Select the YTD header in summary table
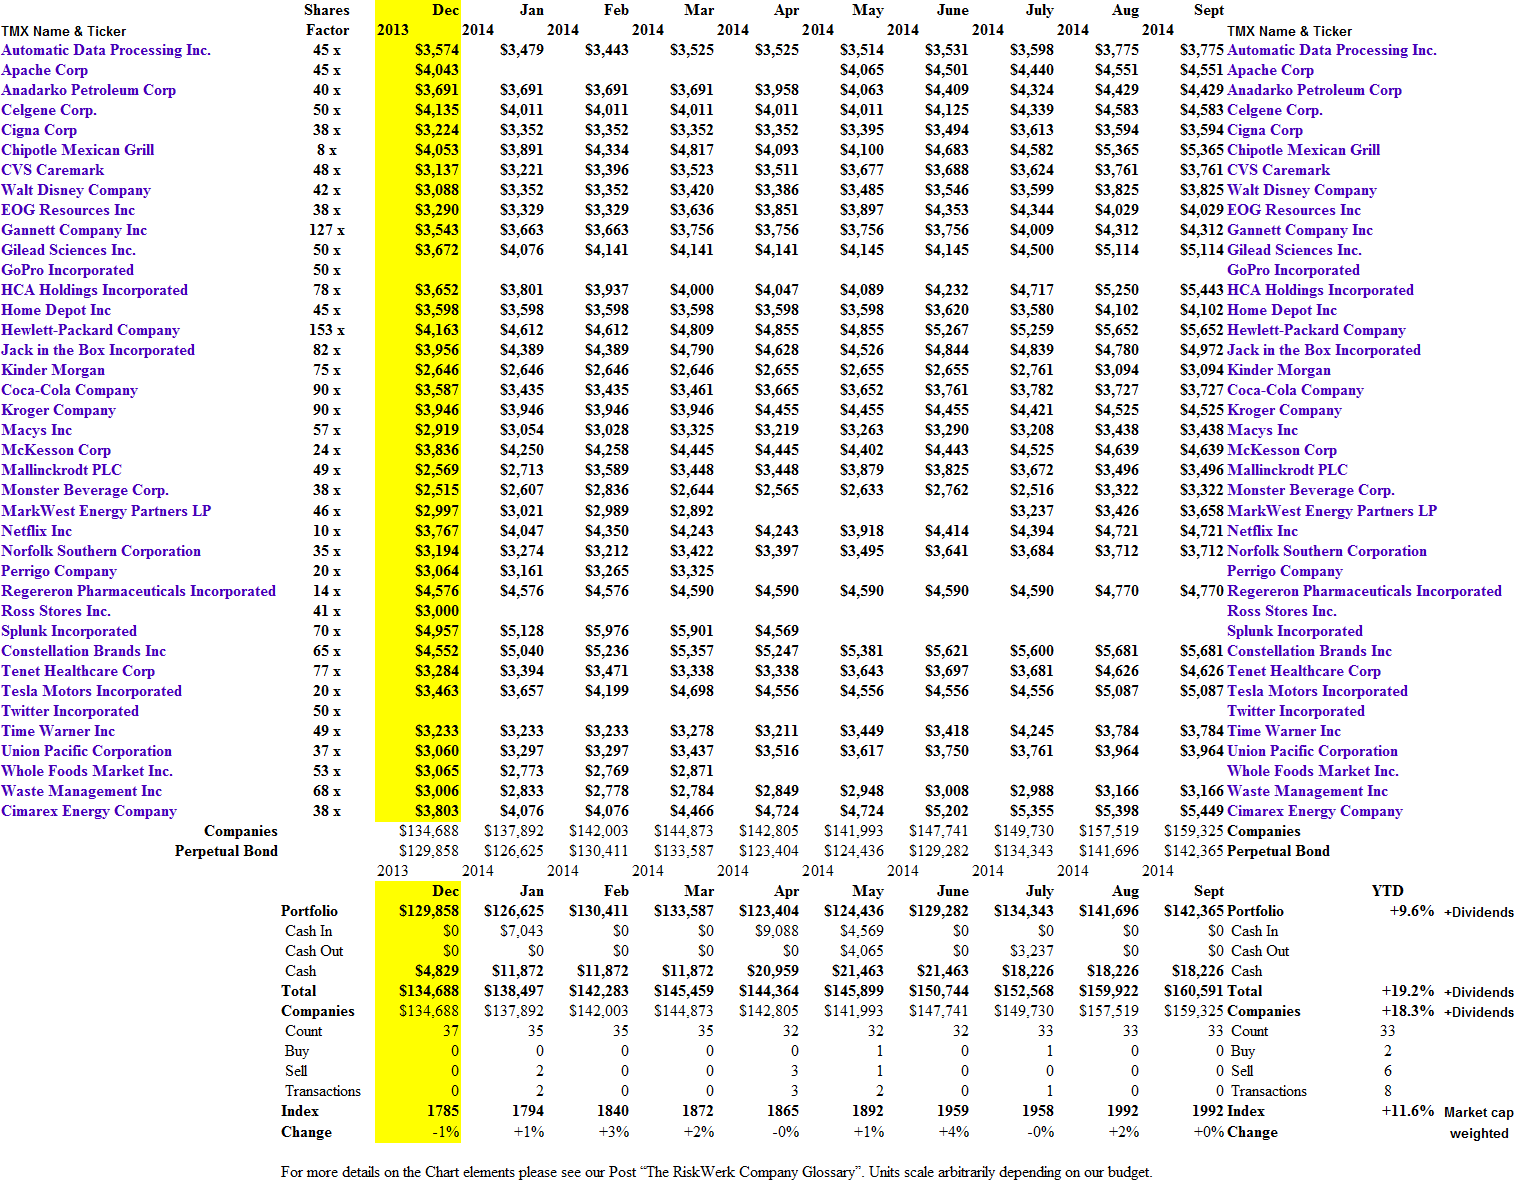 (1387, 891)
